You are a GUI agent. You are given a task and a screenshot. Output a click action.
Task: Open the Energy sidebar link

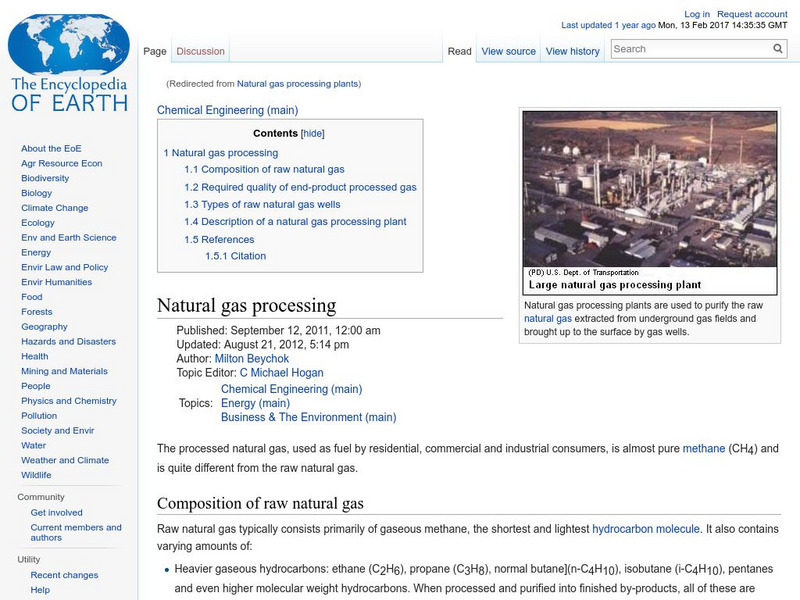[36, 252]
